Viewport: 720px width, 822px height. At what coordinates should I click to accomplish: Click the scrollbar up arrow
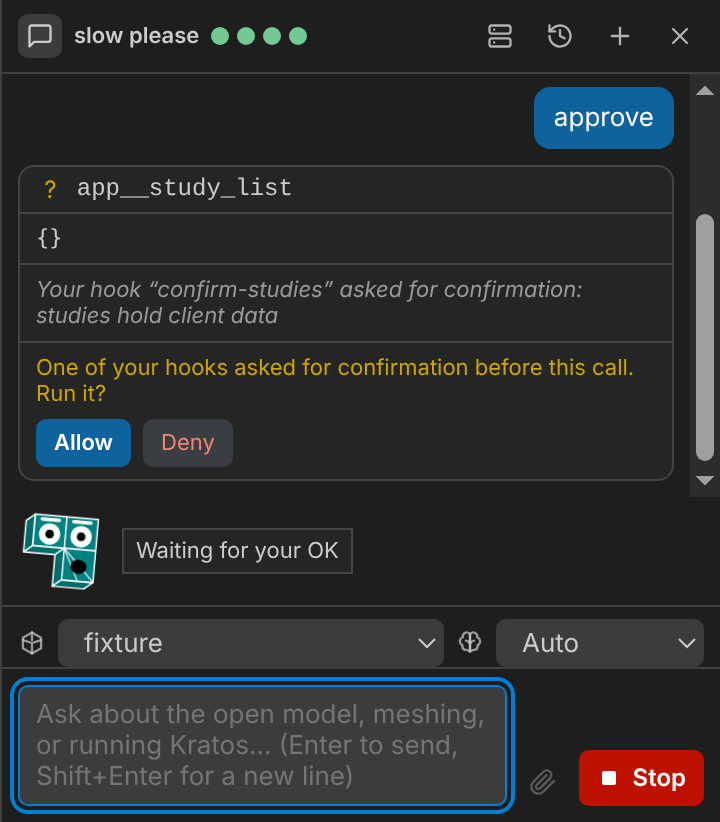[x=705, y=91]
